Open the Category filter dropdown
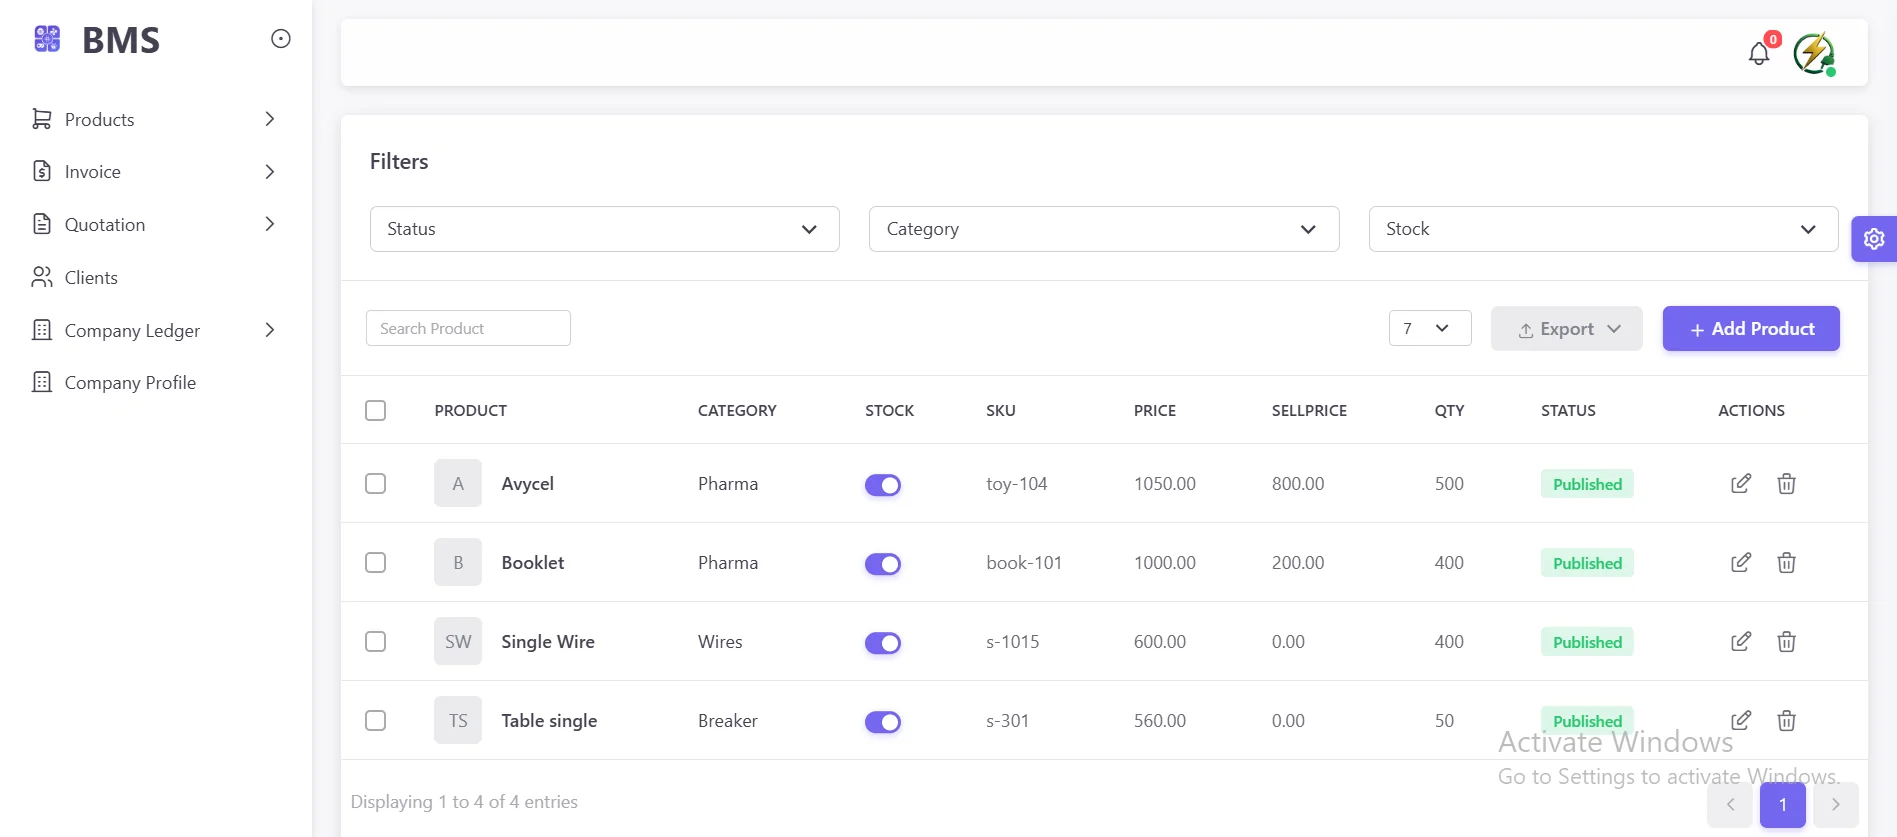This screenshot has width=1897, height=837. [1103, 229]
